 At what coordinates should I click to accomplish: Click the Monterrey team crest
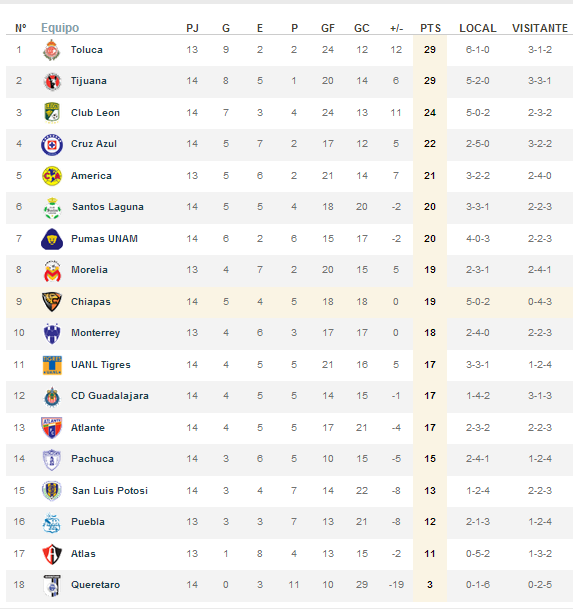[52, 333]
